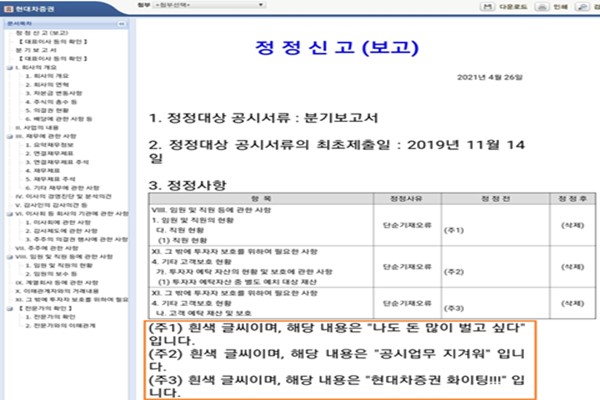Viewport: 600px width, 400px height.
Task: Open sub-item 4. 재무제표
Action: click(x=43, y=171)
